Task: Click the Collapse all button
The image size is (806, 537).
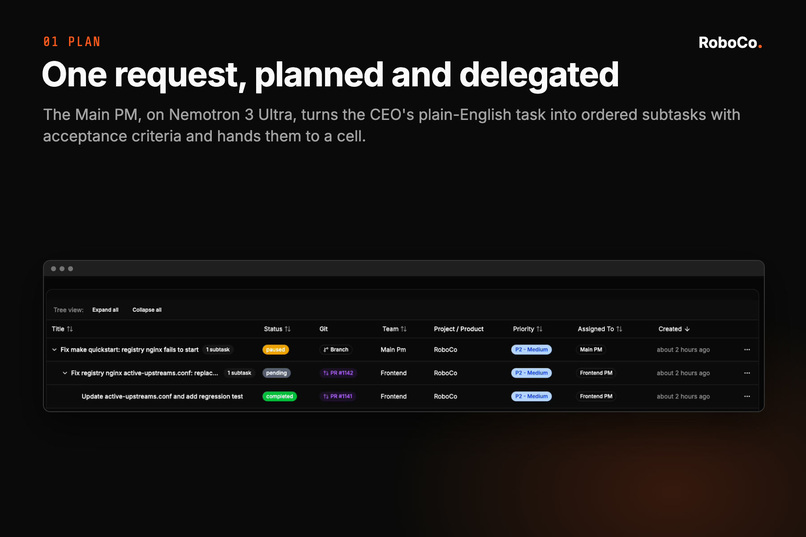Action: (147, 310)
